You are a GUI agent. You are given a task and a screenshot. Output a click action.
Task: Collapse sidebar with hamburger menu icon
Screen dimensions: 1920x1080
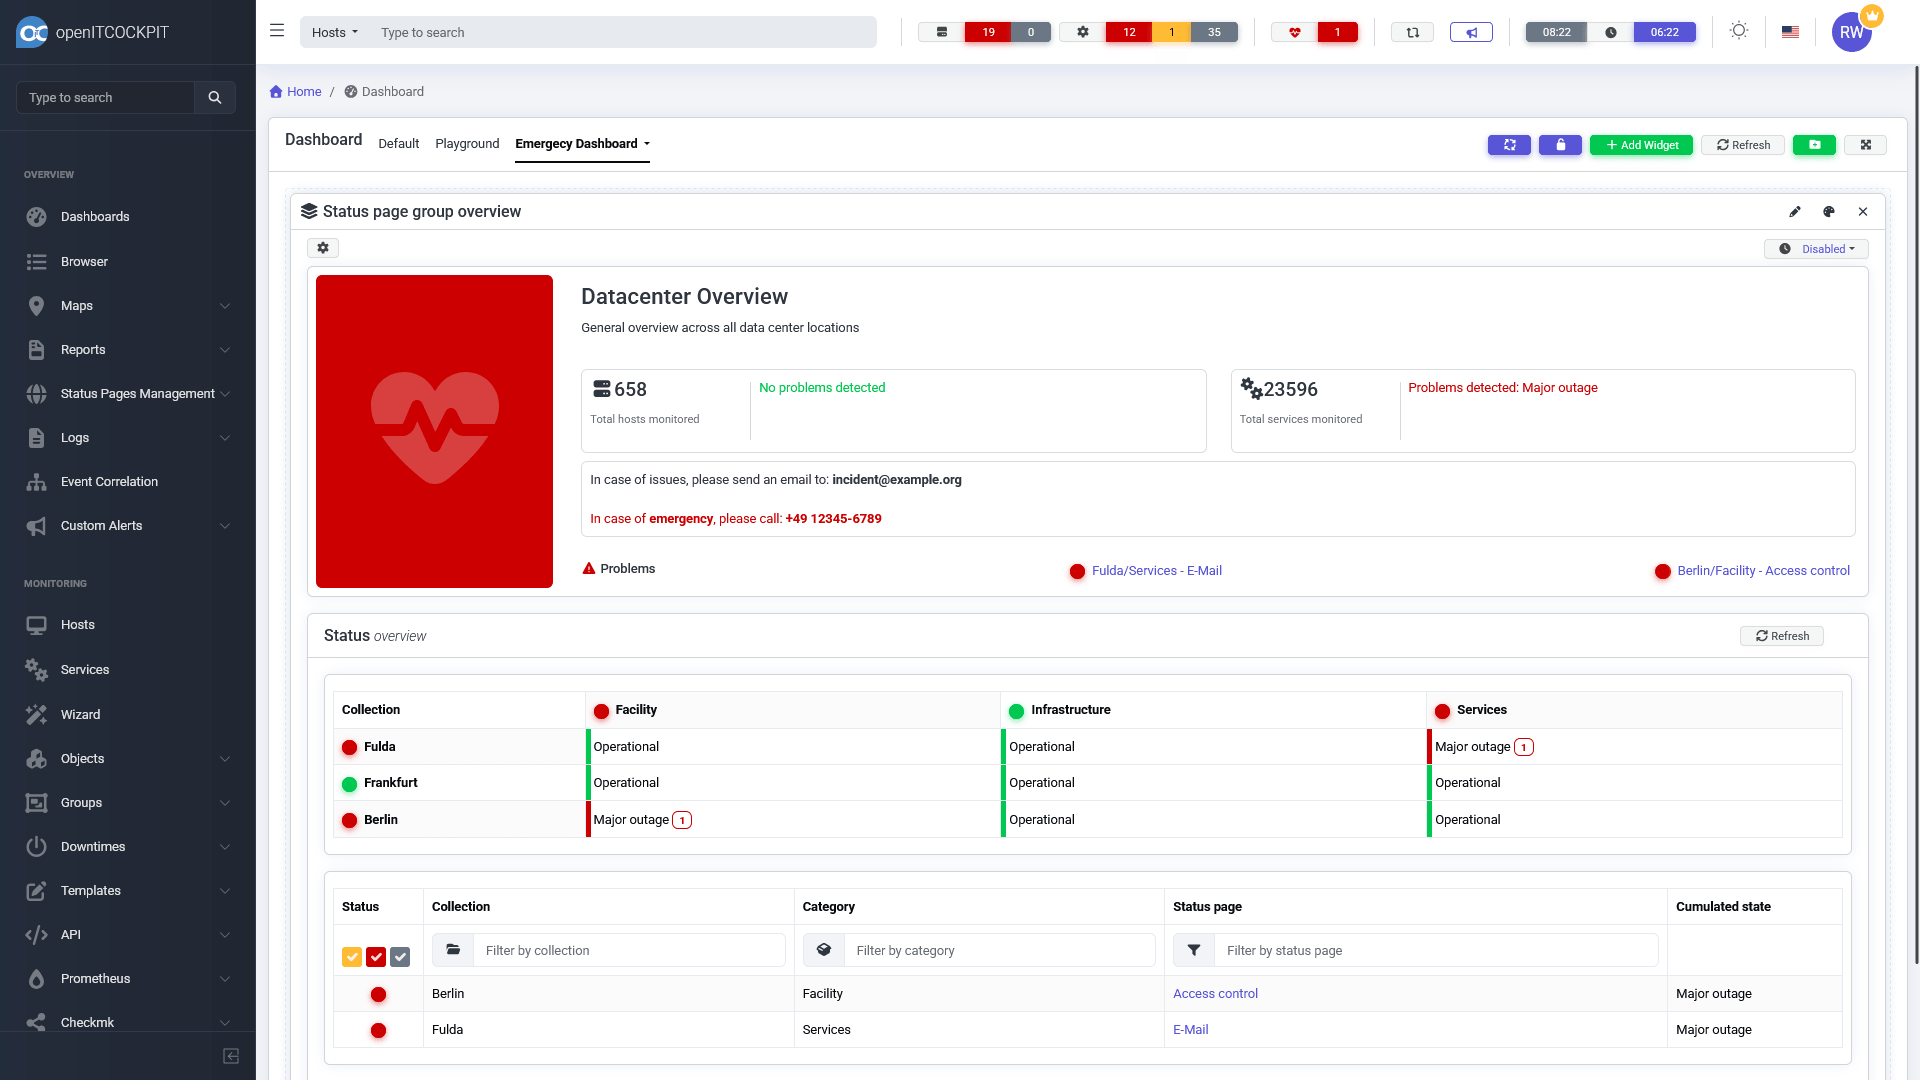point(277,31)
